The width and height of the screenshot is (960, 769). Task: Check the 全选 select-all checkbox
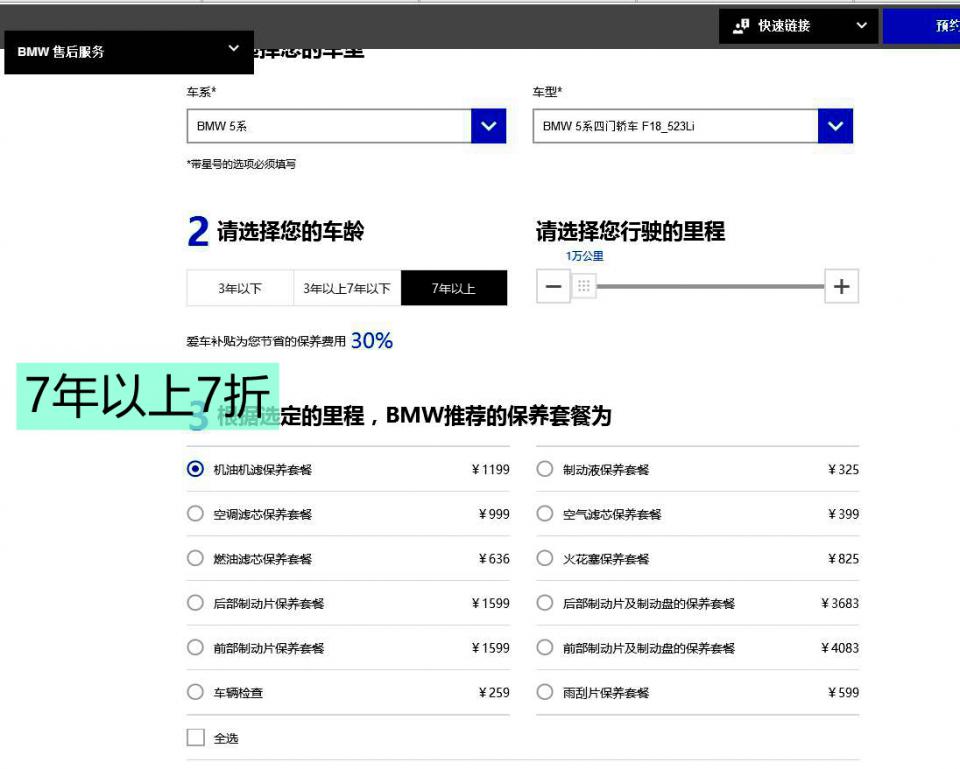(195, 737)
